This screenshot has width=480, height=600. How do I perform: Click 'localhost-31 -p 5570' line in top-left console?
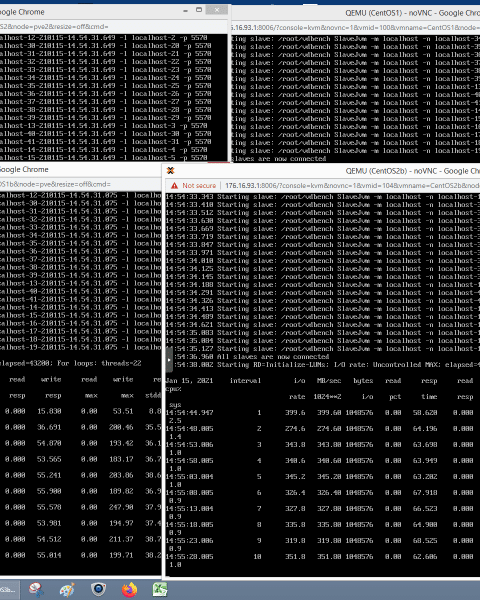(171, 142)
